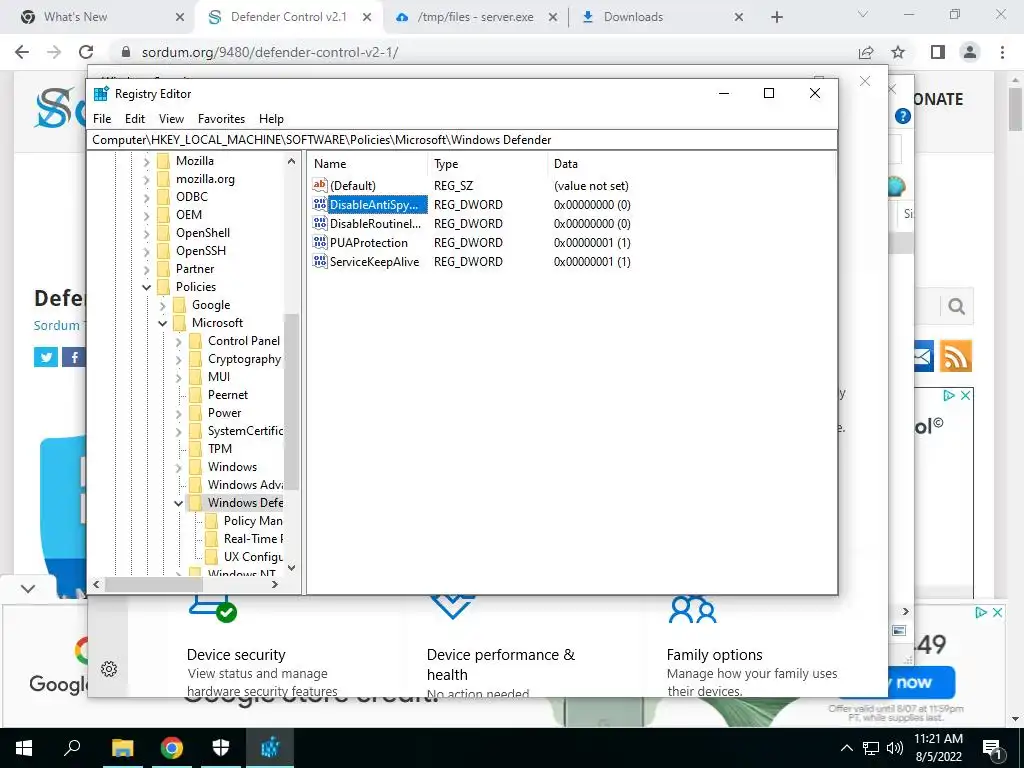Share page on Twitter

46,357
